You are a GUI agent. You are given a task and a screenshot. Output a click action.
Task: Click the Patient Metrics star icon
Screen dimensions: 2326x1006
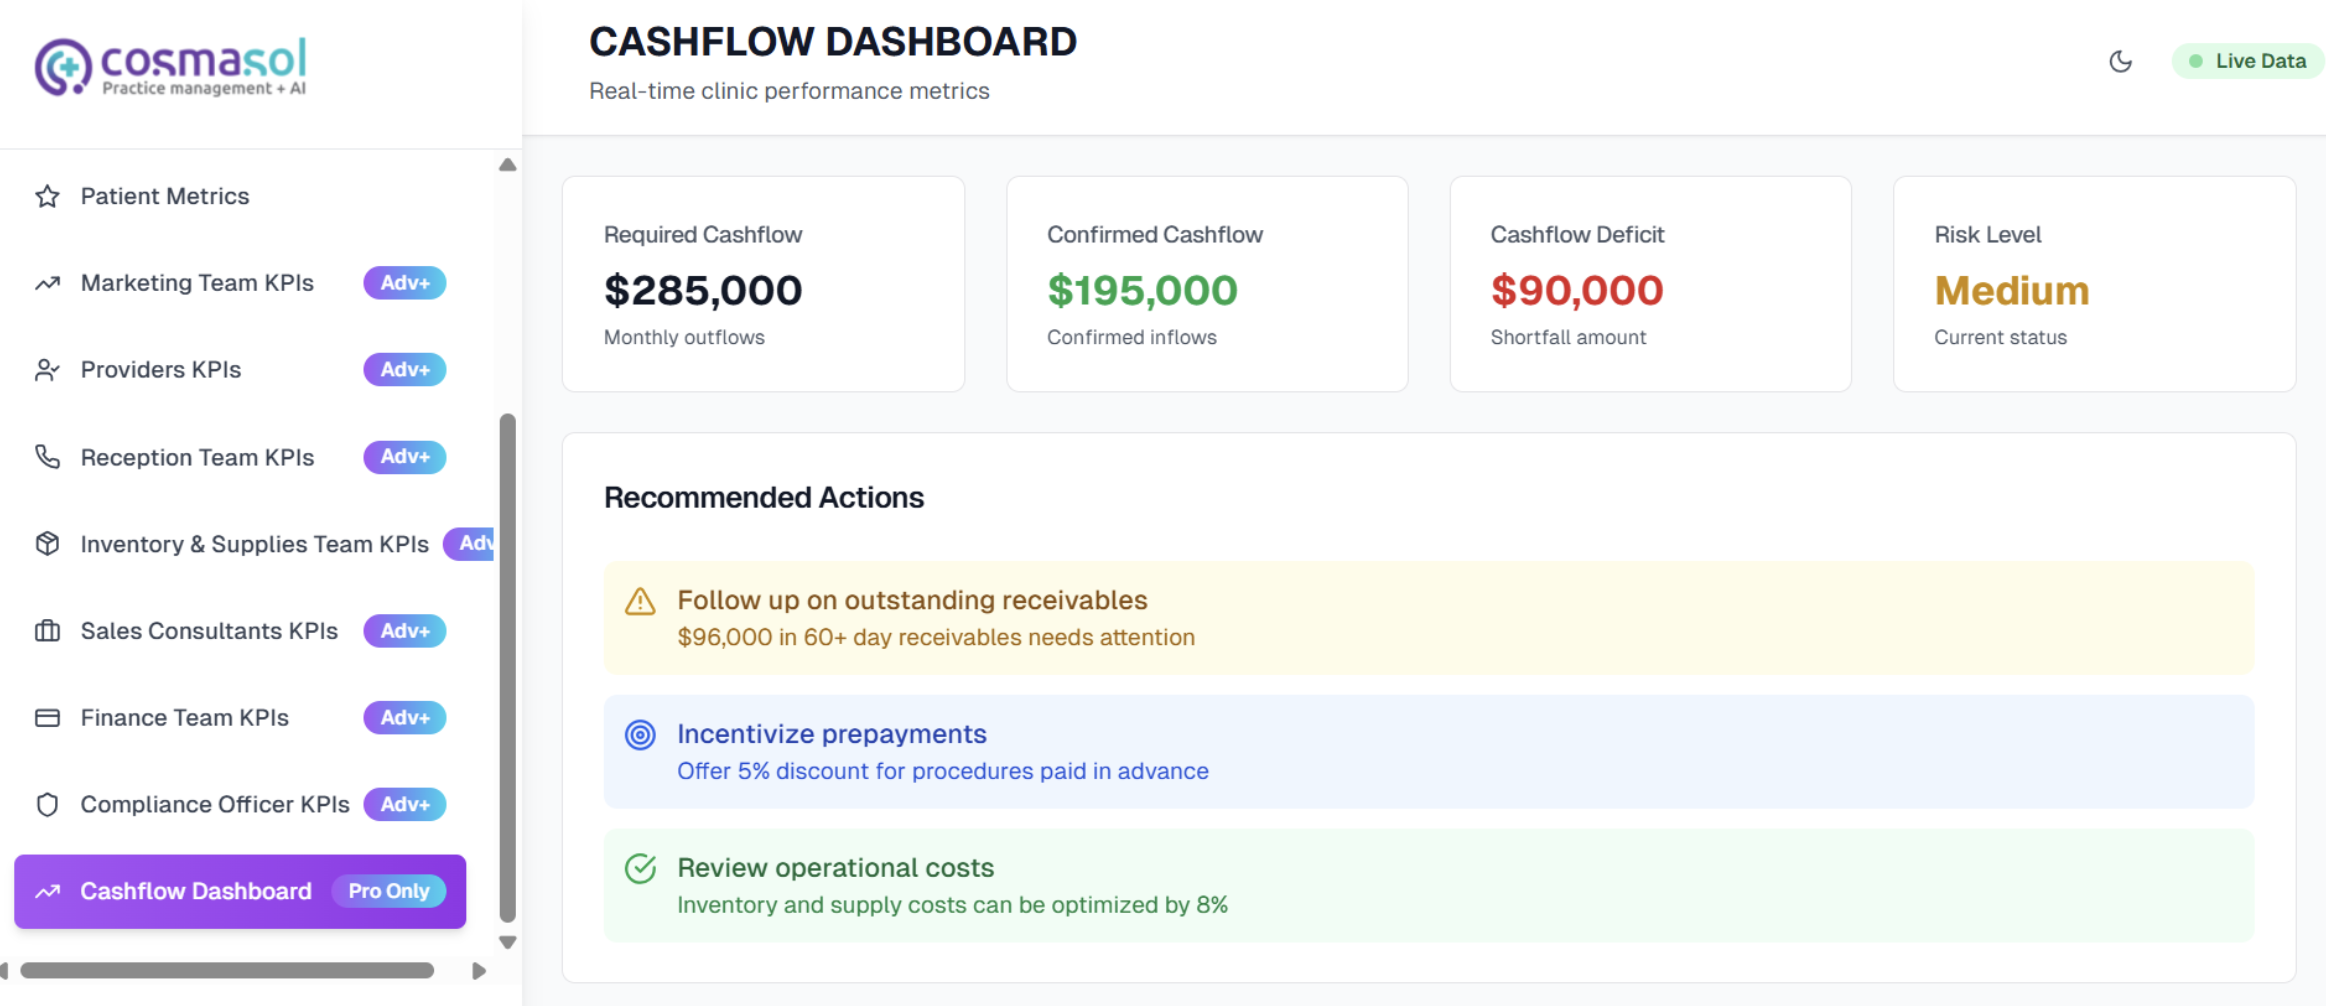pyautogui.click(x=47, y=196)
